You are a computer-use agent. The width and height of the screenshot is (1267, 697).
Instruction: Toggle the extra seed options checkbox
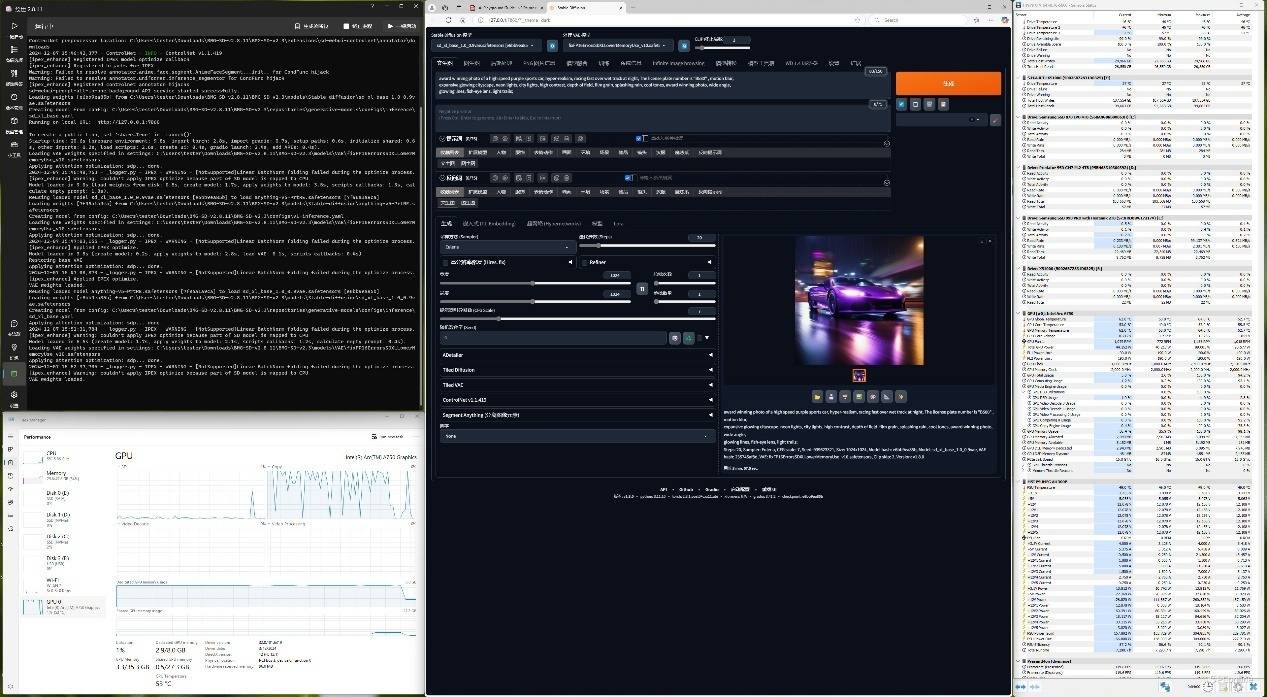pyautogui.click(x=700, y=339)
